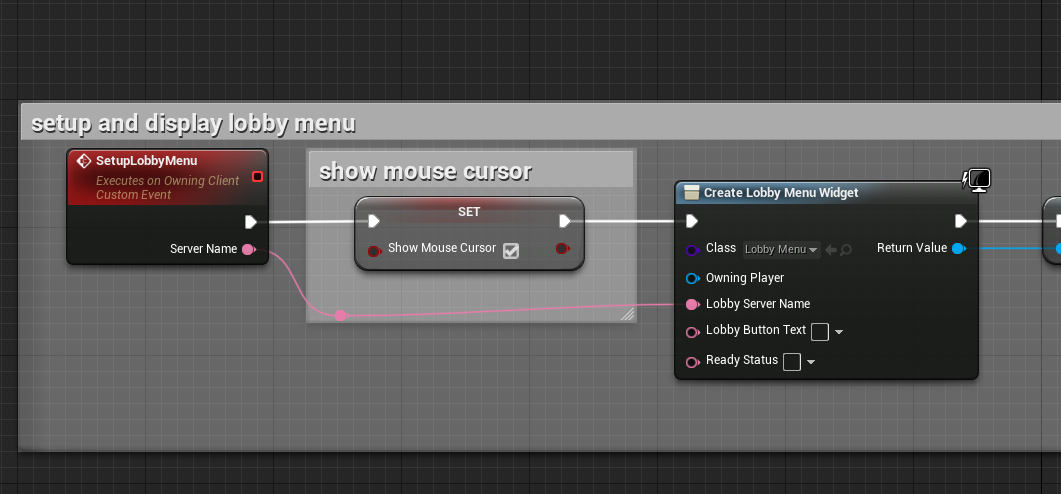Screen dimensions: 1061x494
Task: Expand the Ready Status dropdown arrow
Action: pos(811,362)
